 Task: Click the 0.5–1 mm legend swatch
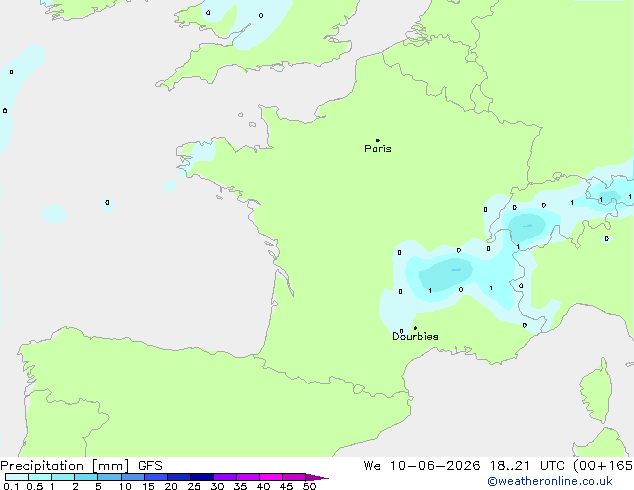(x=40, y=477)
